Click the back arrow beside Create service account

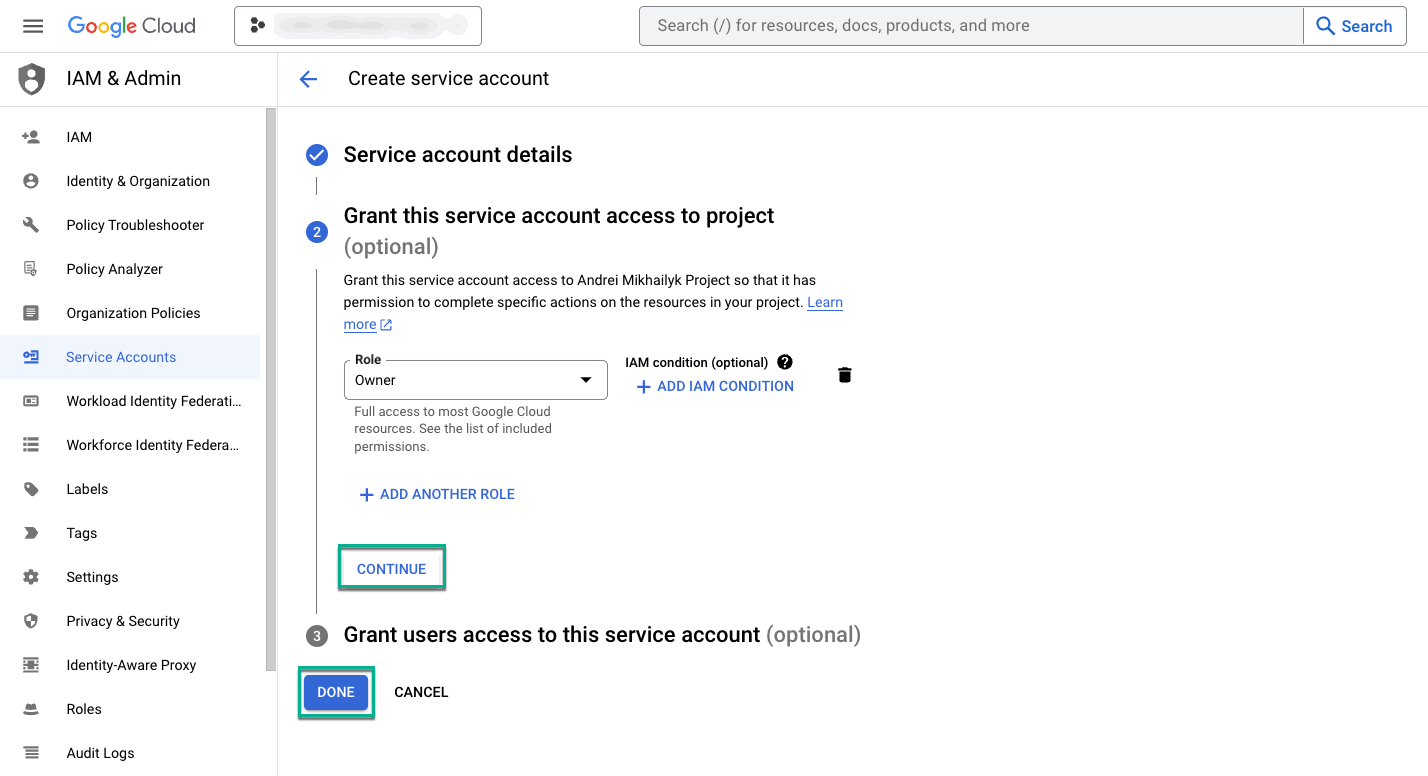click(308, 79)
